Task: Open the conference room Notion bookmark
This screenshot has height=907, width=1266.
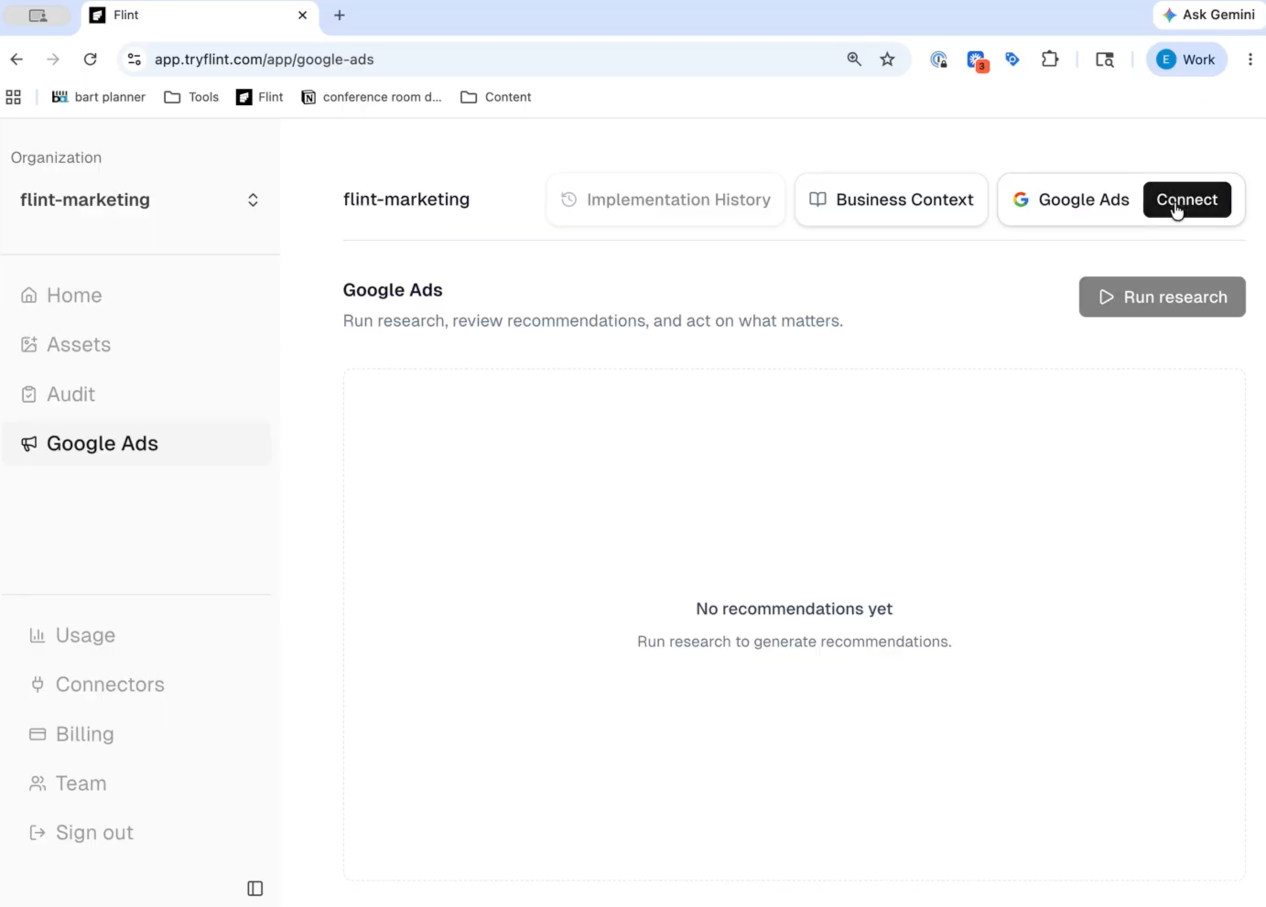Action: point(371,97)
